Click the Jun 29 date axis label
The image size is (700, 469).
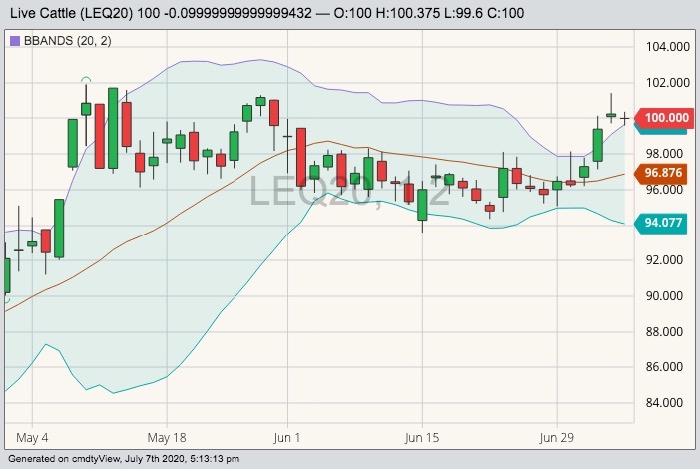[x=556, y=438]
